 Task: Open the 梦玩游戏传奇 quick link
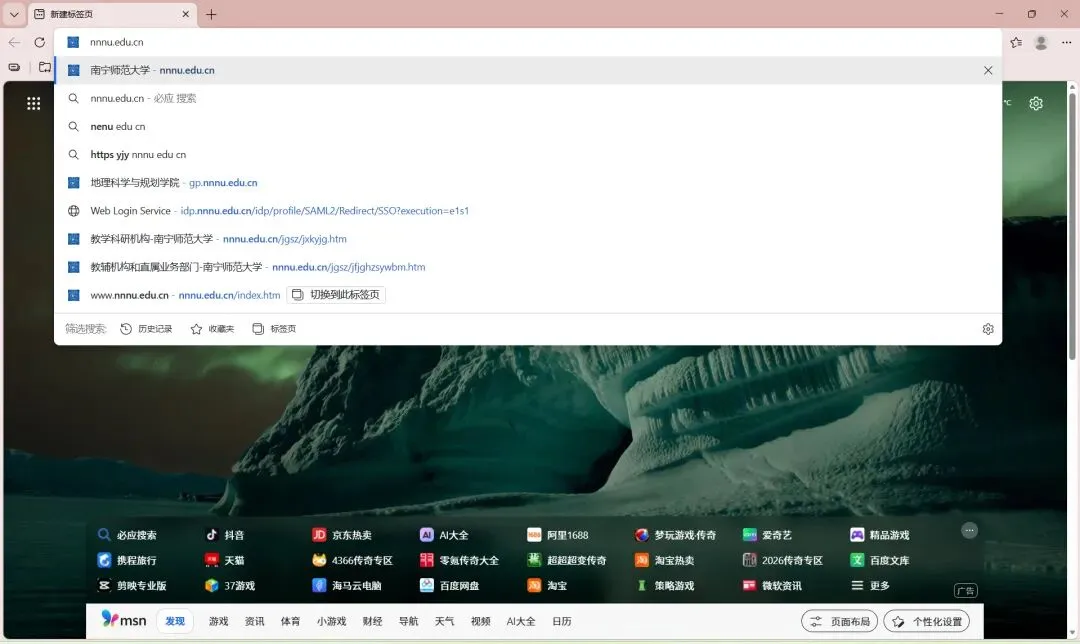tap(675, 535)
